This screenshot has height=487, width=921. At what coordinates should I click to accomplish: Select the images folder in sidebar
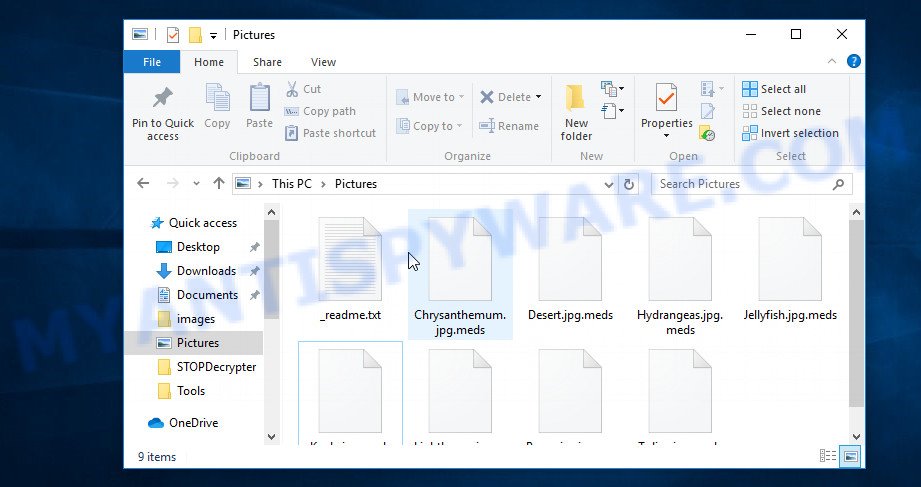point(196,319)
